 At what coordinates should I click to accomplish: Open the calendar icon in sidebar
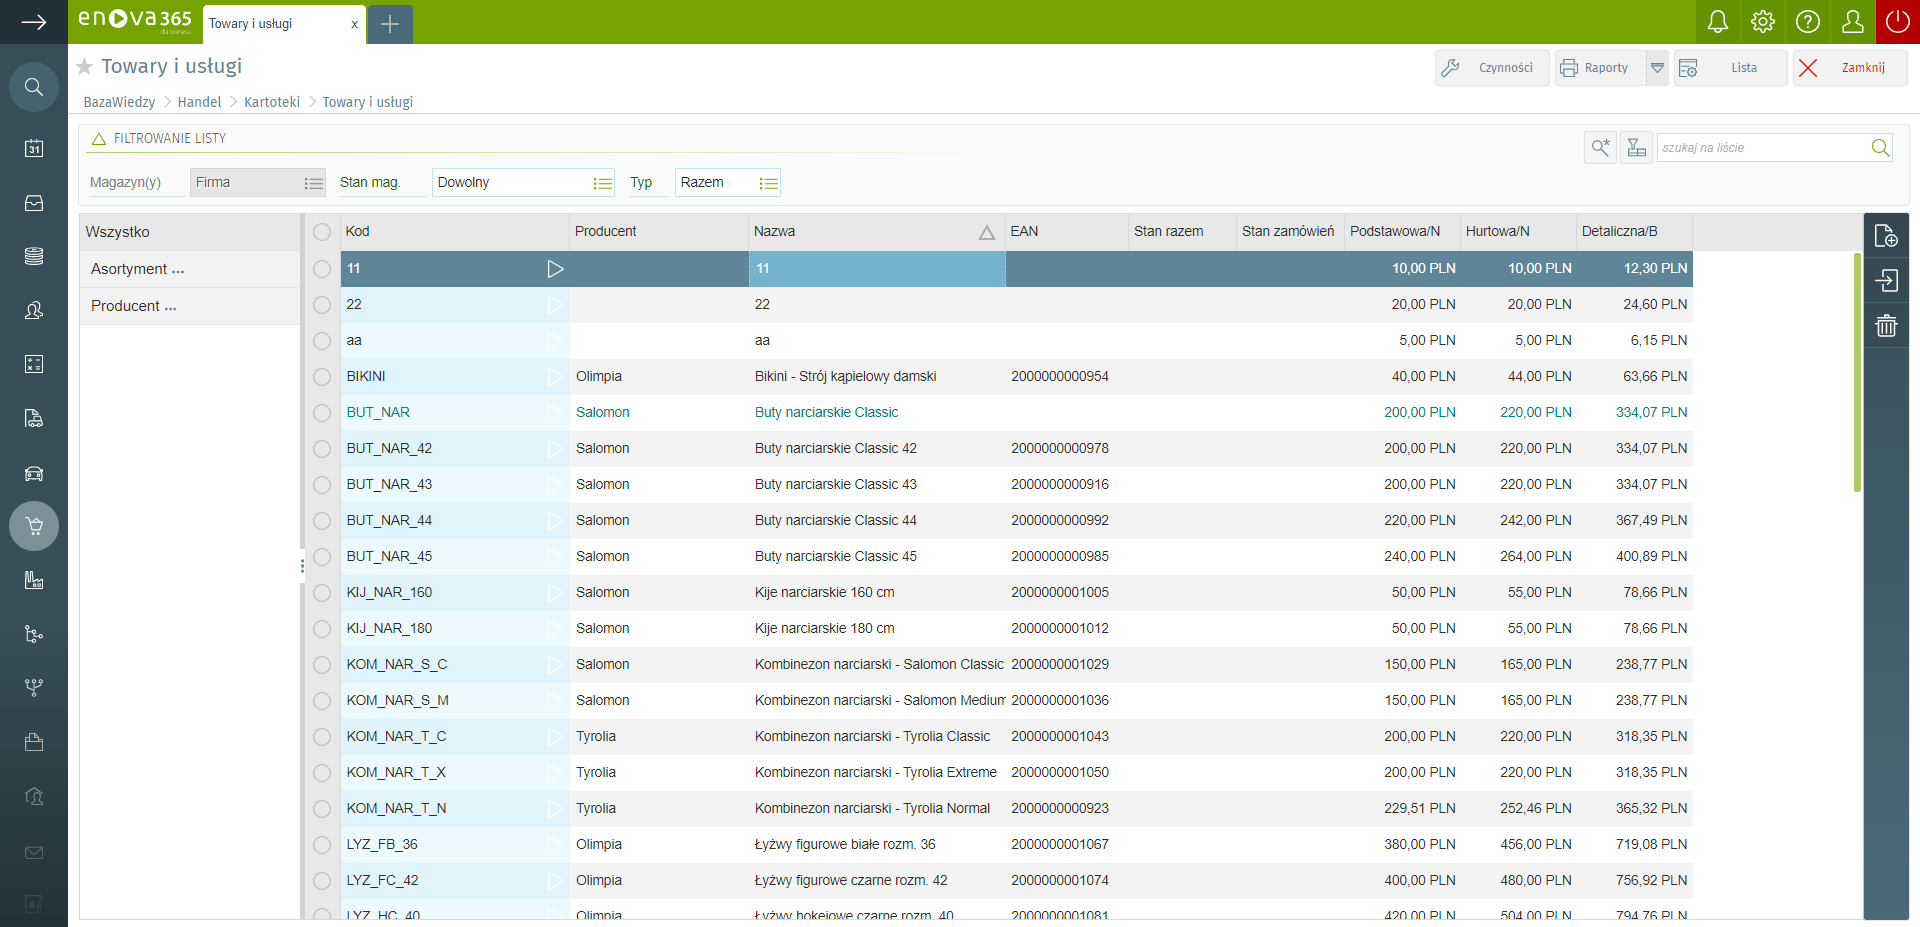click(34, 149)
